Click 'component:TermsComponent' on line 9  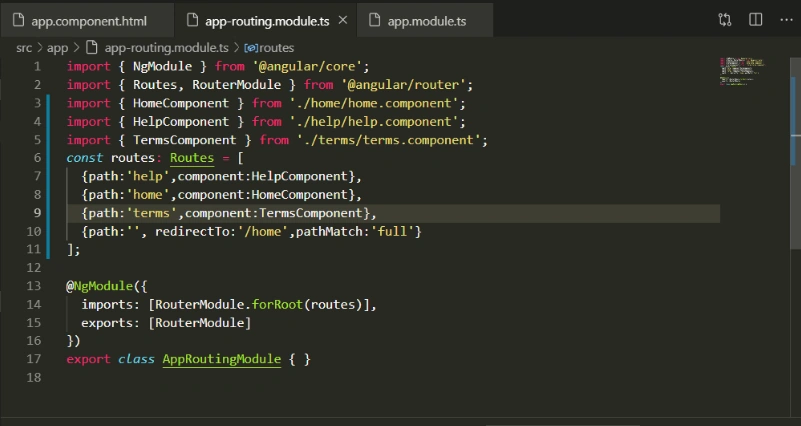(273, 213)
